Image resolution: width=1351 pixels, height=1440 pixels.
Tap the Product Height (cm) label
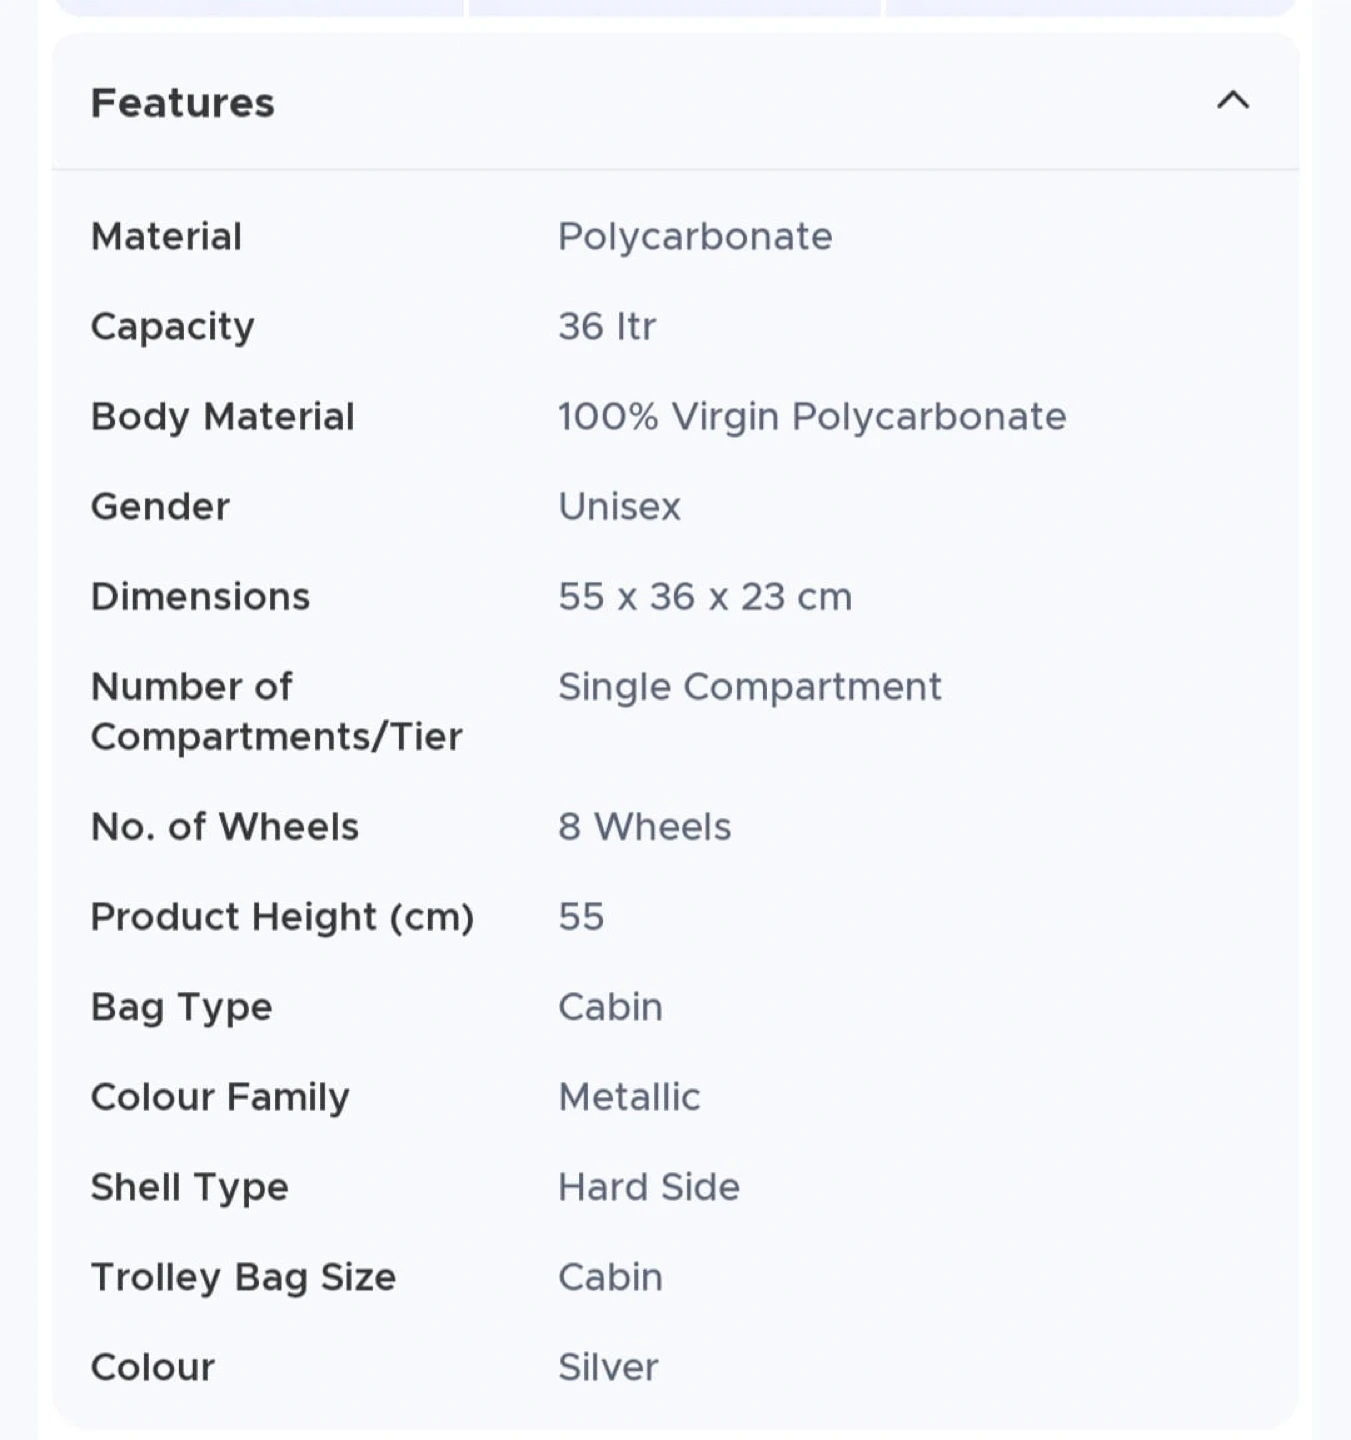[x=282, y=917]
